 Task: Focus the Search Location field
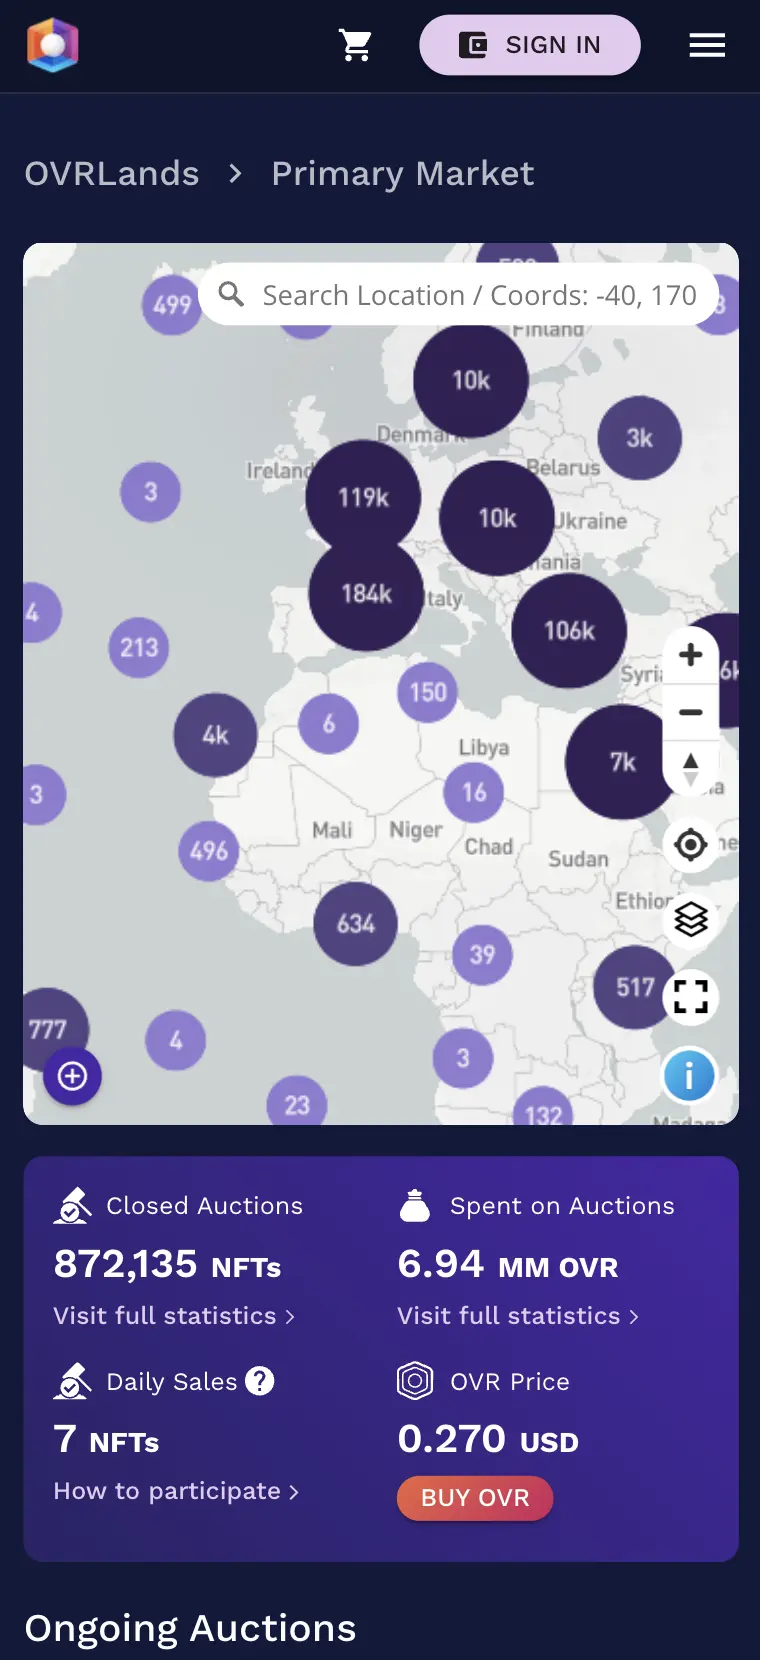478,295
